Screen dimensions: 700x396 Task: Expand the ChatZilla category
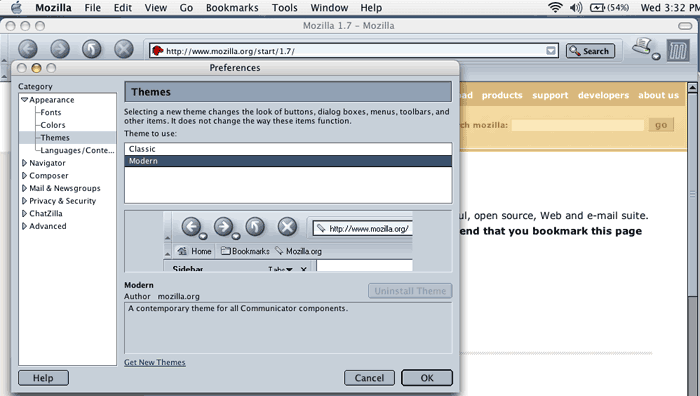pos(24,213)
